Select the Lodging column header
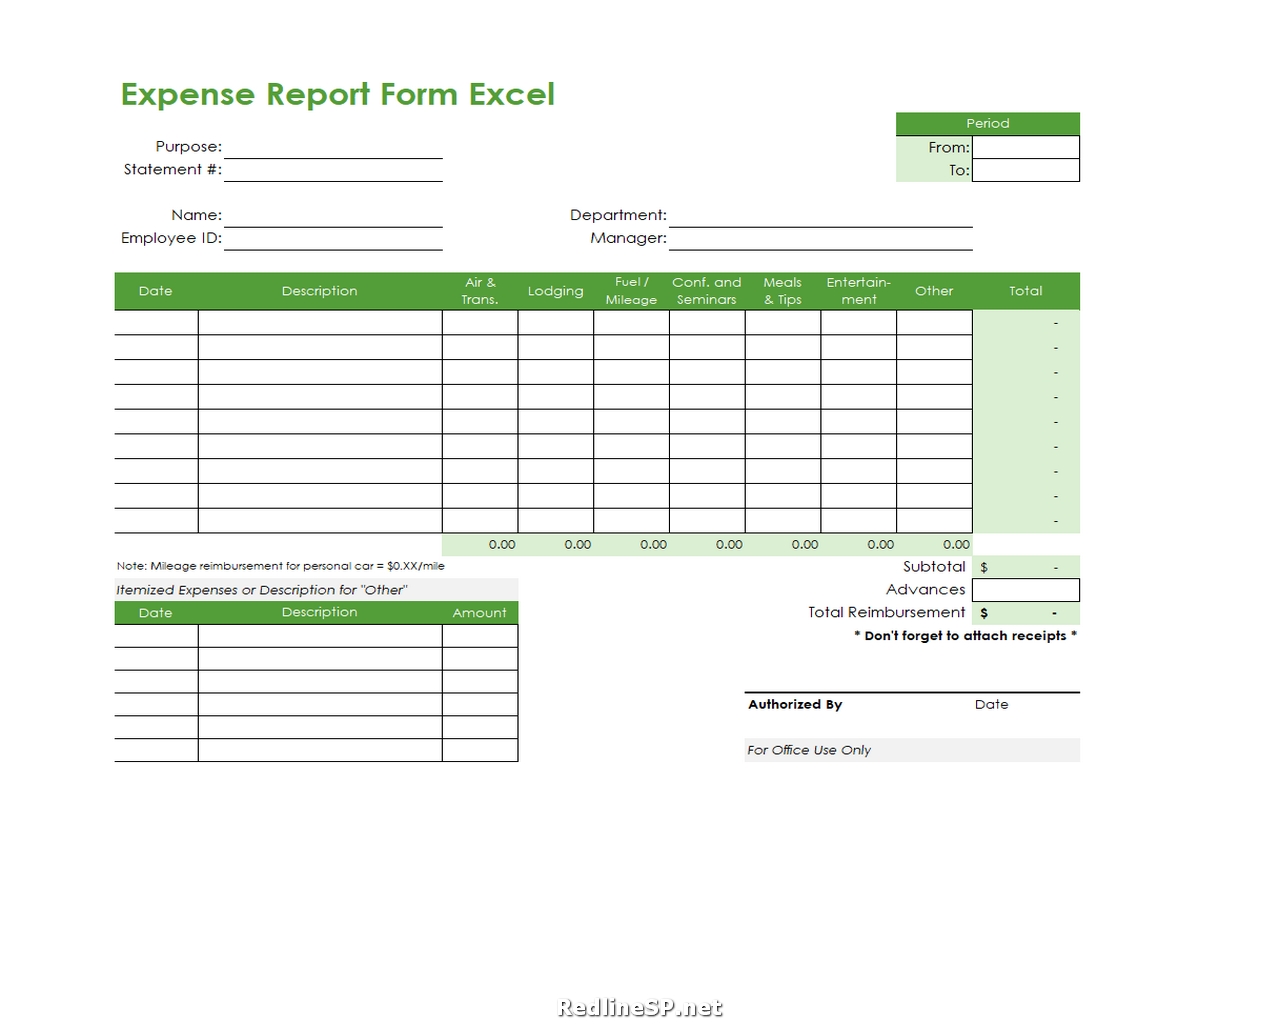1280x1024 pixels. 556,291
